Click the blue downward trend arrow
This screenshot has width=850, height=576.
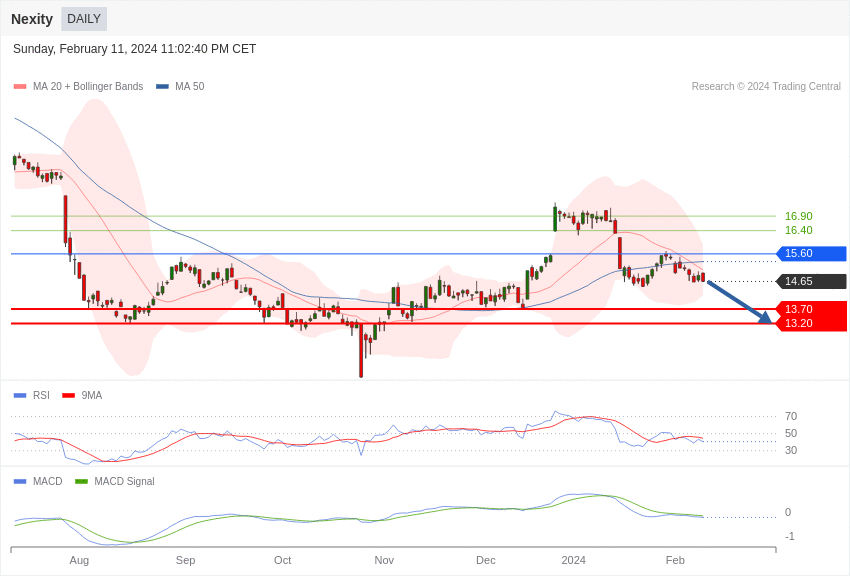[x=739, y=301]
